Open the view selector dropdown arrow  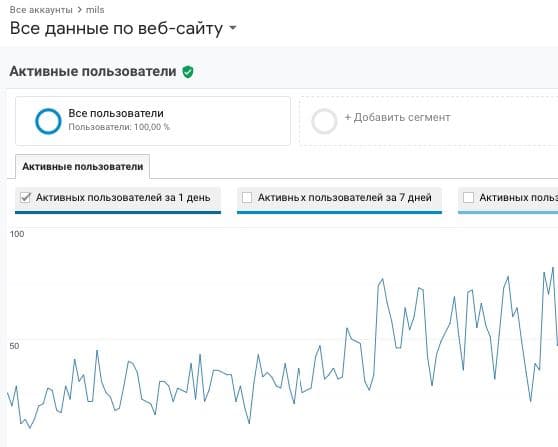[233, 28]
